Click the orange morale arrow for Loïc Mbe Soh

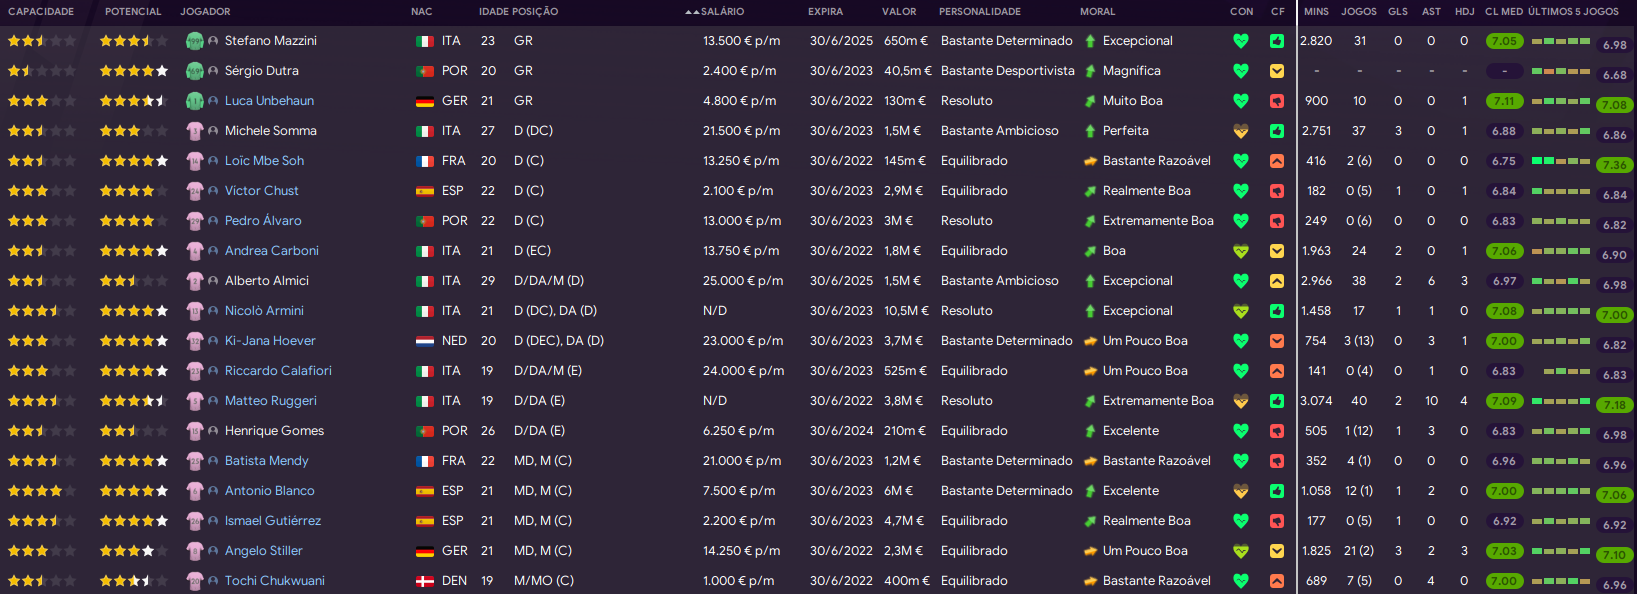pyautogui.click(x=1090, y=161)
